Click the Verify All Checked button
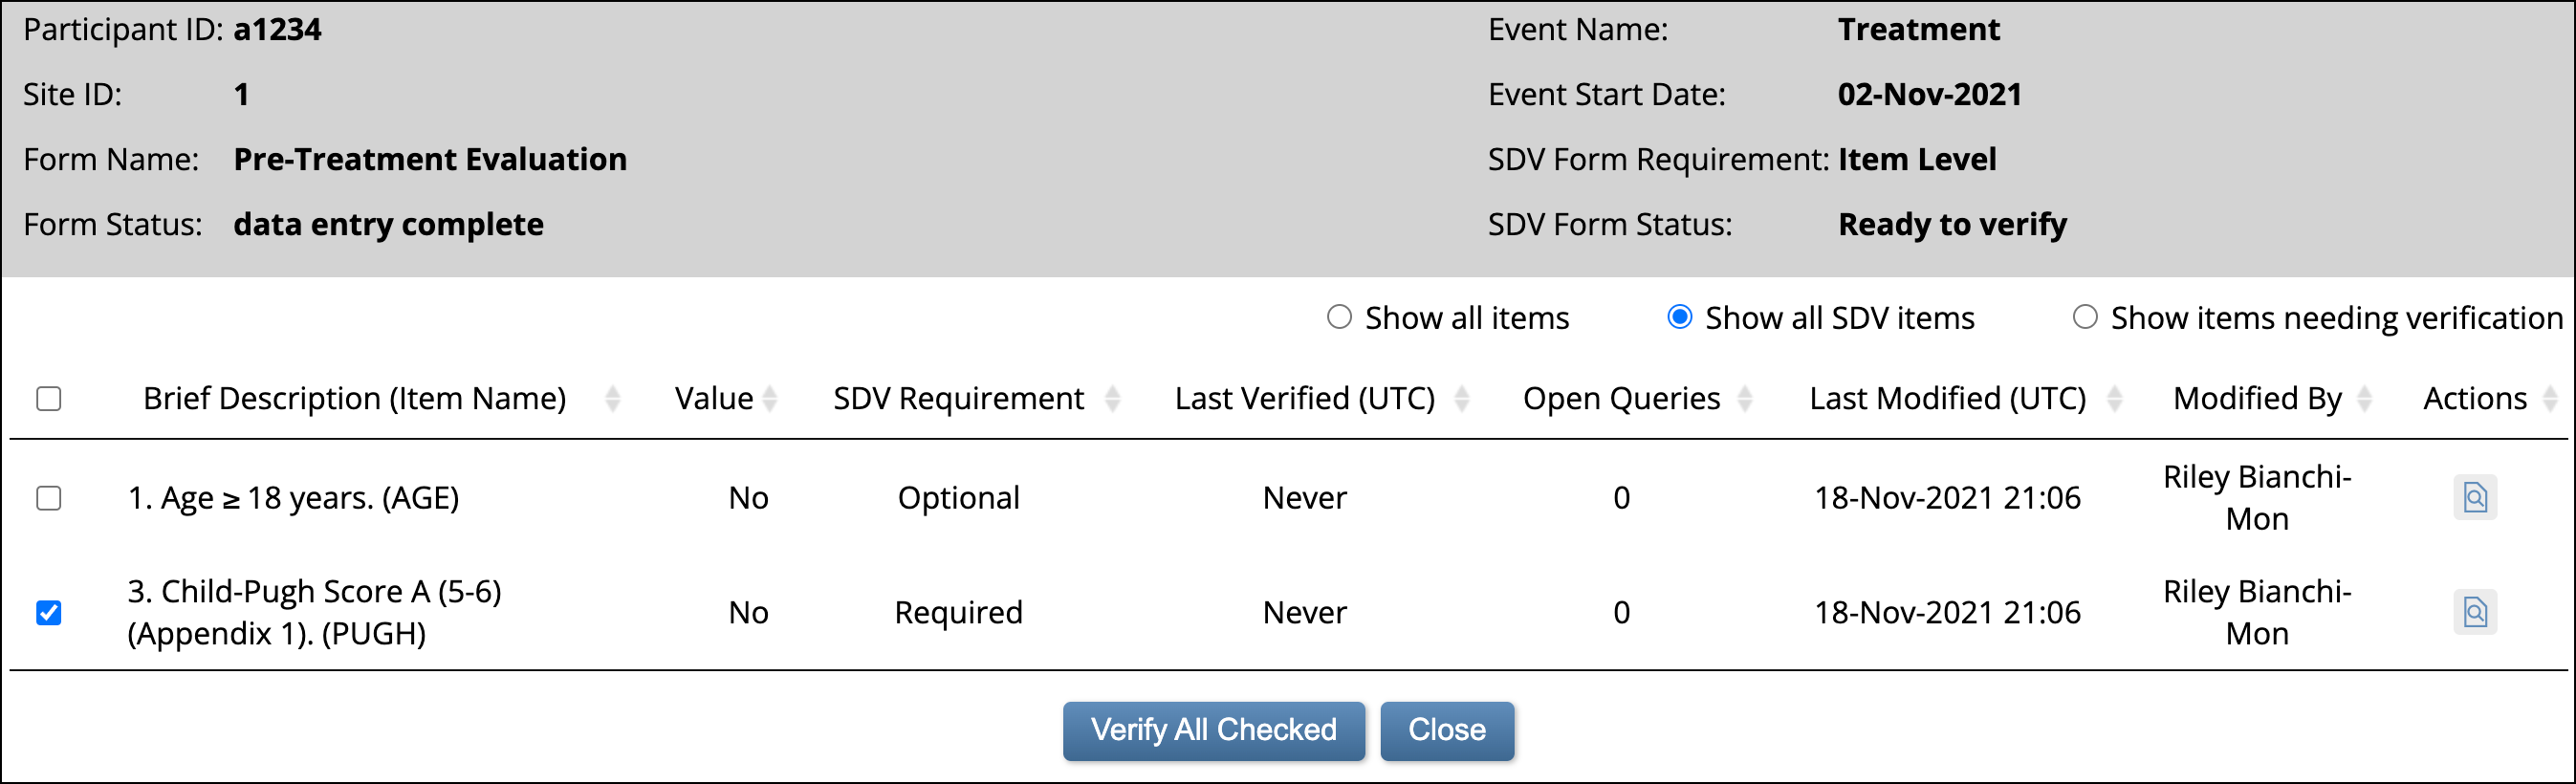The image size is (2576, 784). tap(1213, 730)
